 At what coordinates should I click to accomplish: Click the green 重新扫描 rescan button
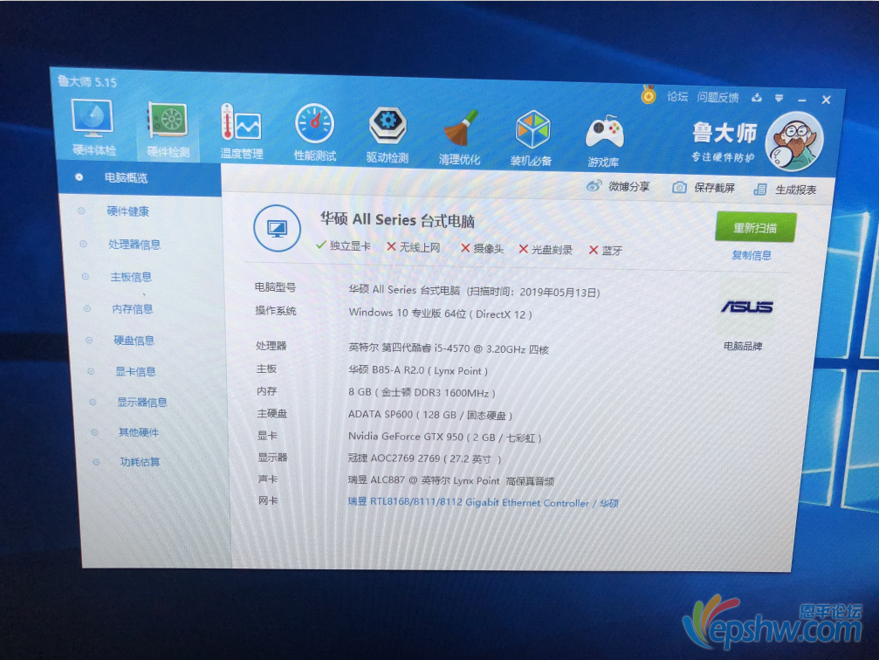756,227
